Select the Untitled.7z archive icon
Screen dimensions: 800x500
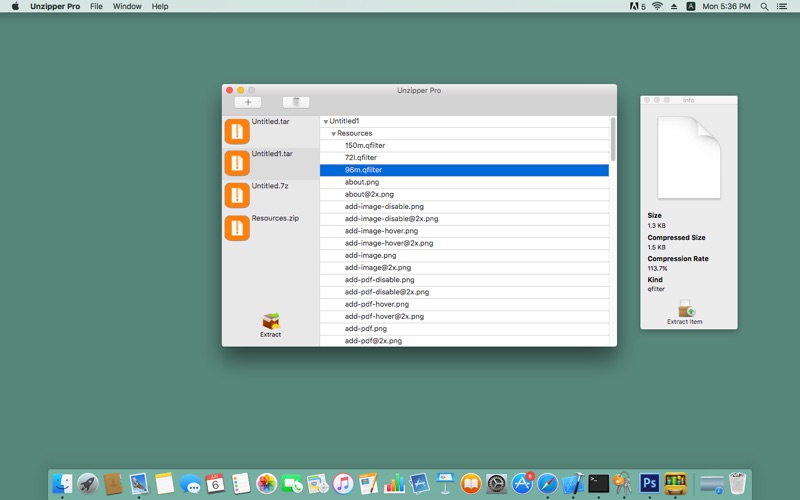pos(237,195)
